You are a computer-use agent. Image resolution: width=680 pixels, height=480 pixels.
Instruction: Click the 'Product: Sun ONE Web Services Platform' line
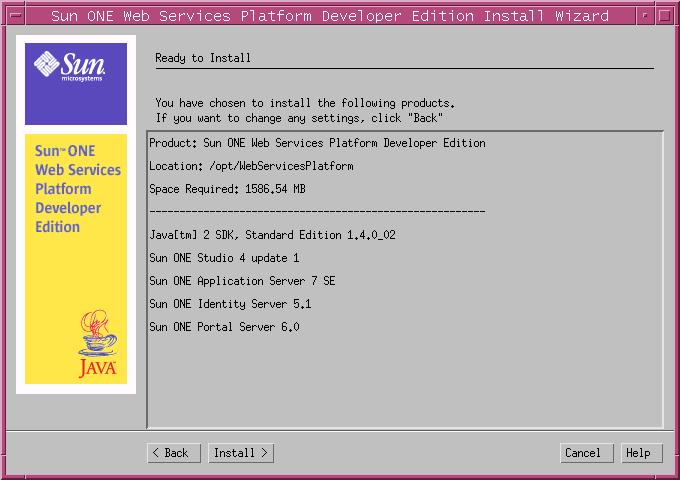pyautogui.click(x=317, y=143)
